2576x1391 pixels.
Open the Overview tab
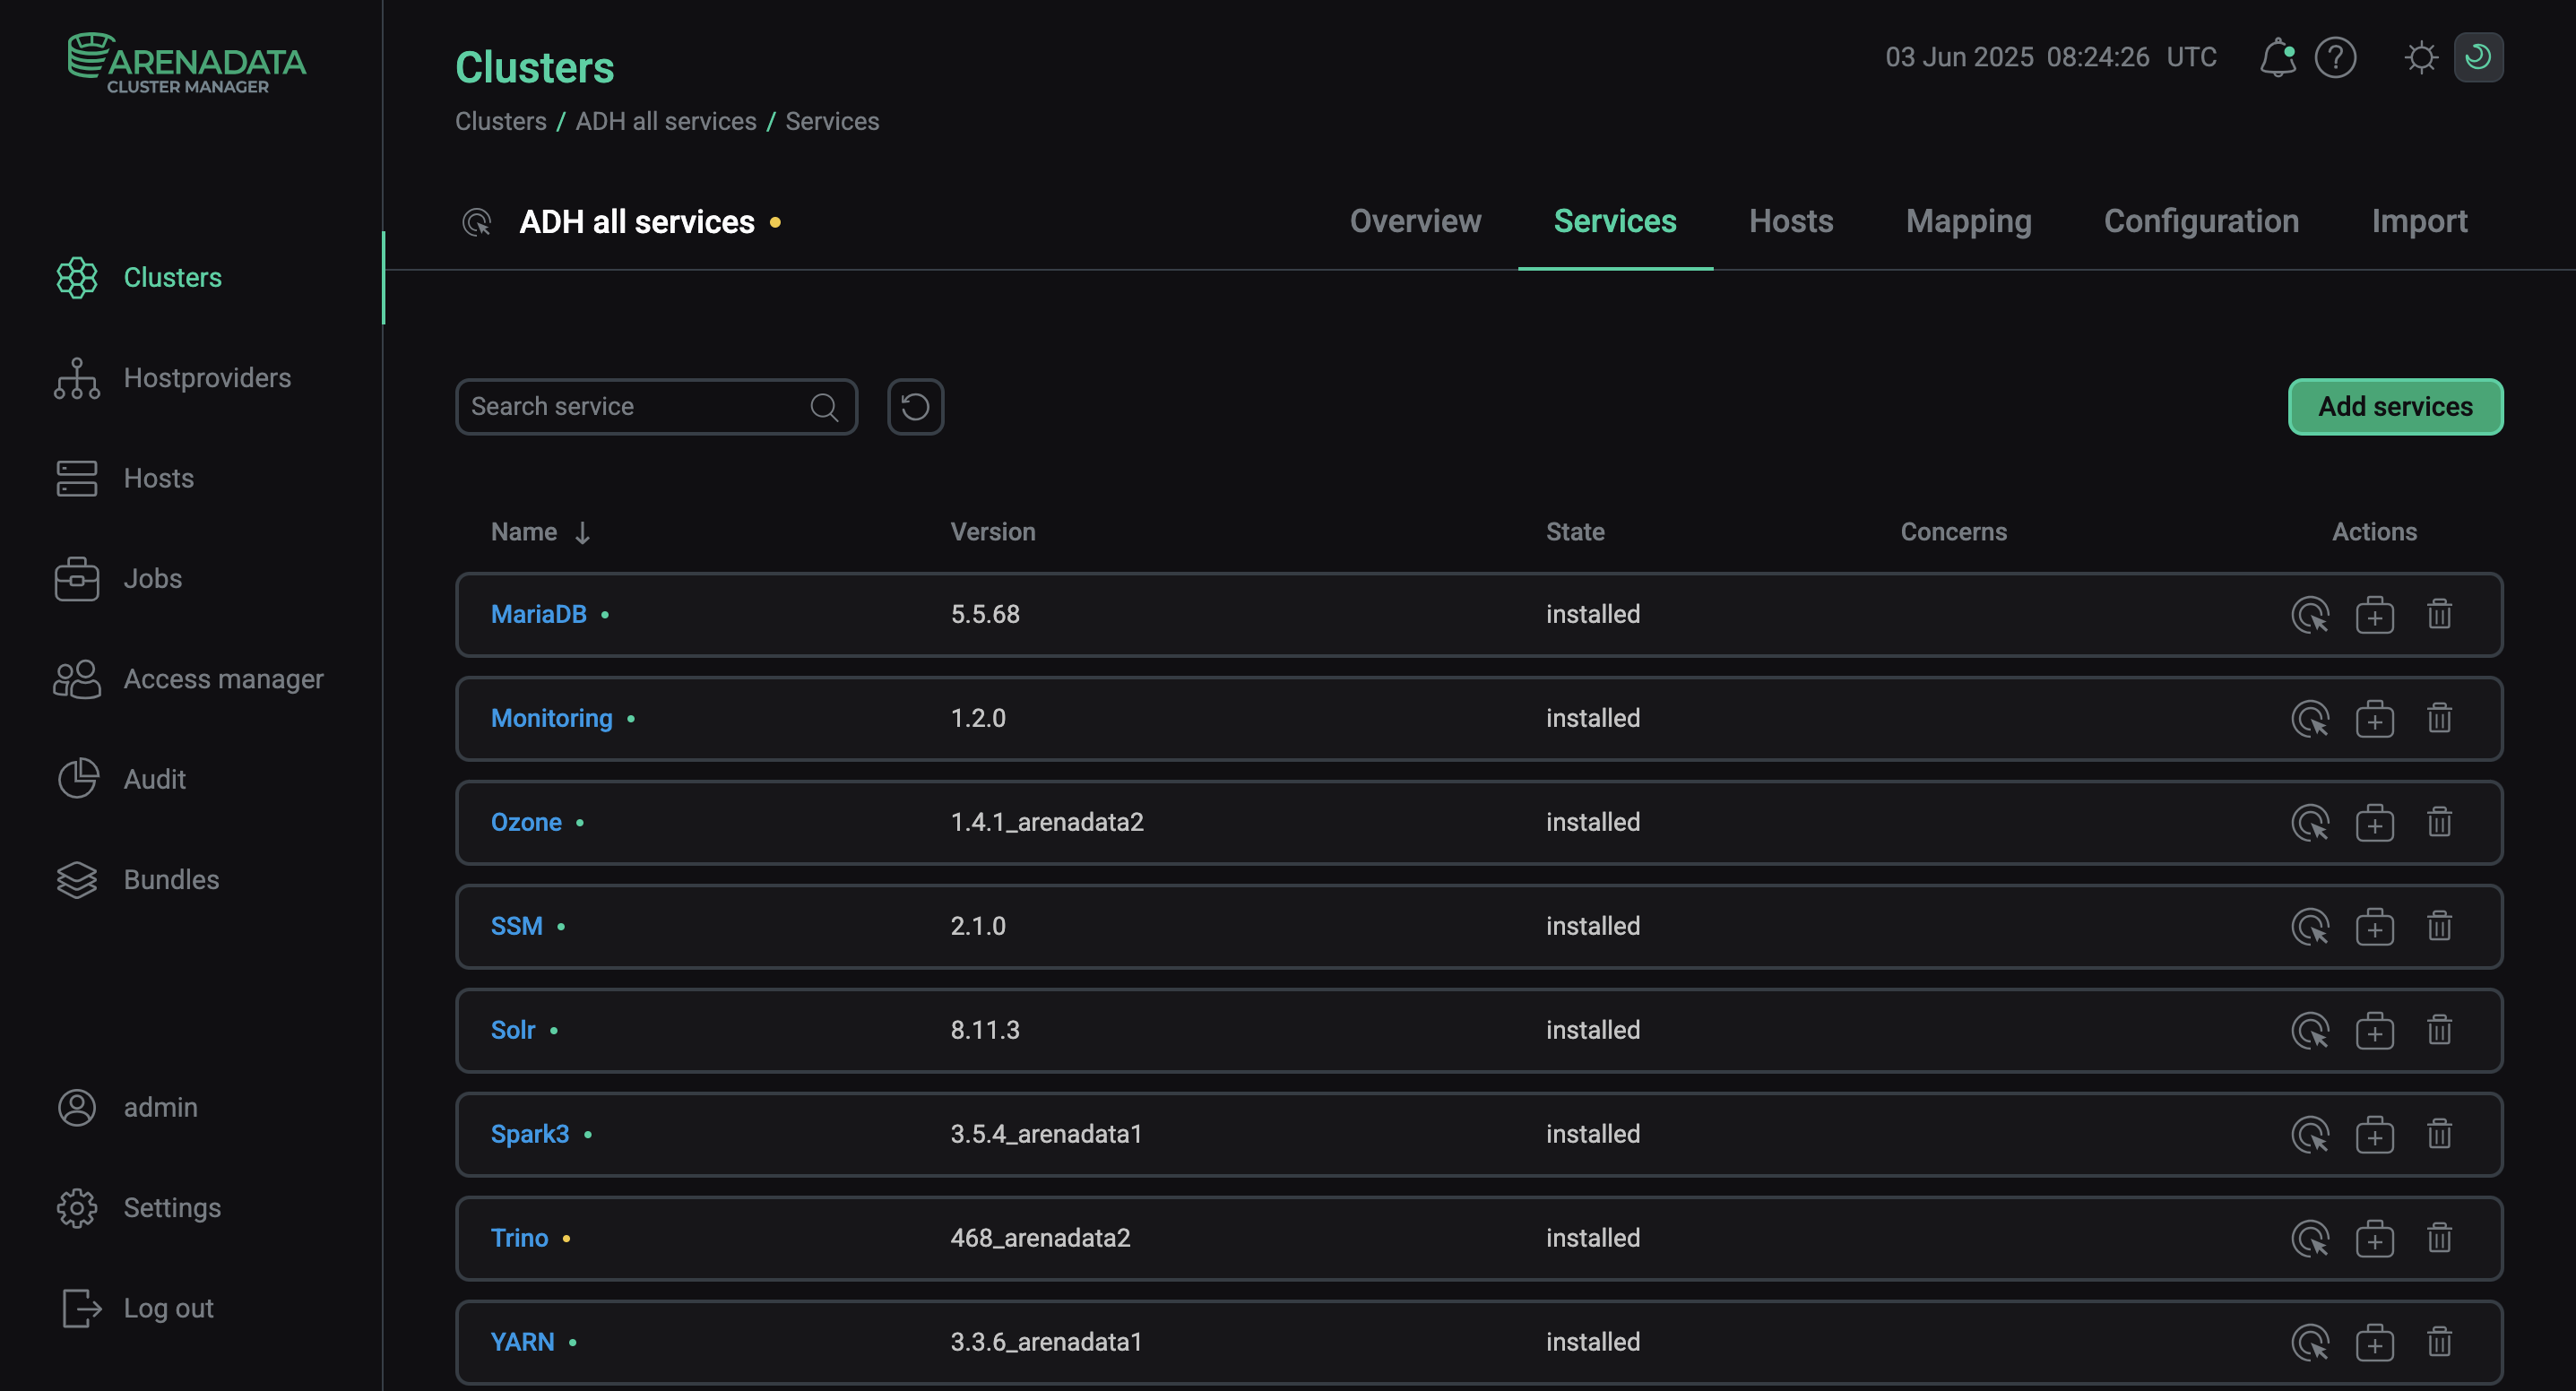pos(1415,221)
